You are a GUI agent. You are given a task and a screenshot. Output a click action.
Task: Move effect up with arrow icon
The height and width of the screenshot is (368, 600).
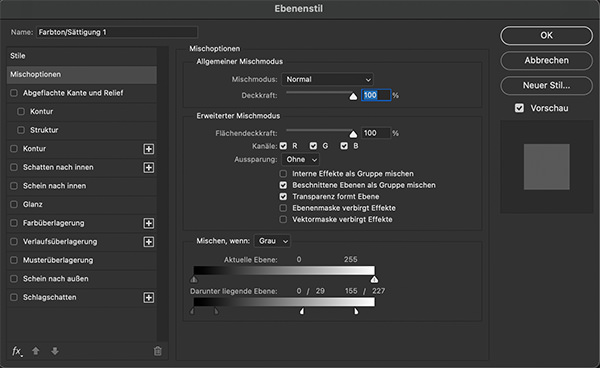pyautogui.click(x=36, y=351)
